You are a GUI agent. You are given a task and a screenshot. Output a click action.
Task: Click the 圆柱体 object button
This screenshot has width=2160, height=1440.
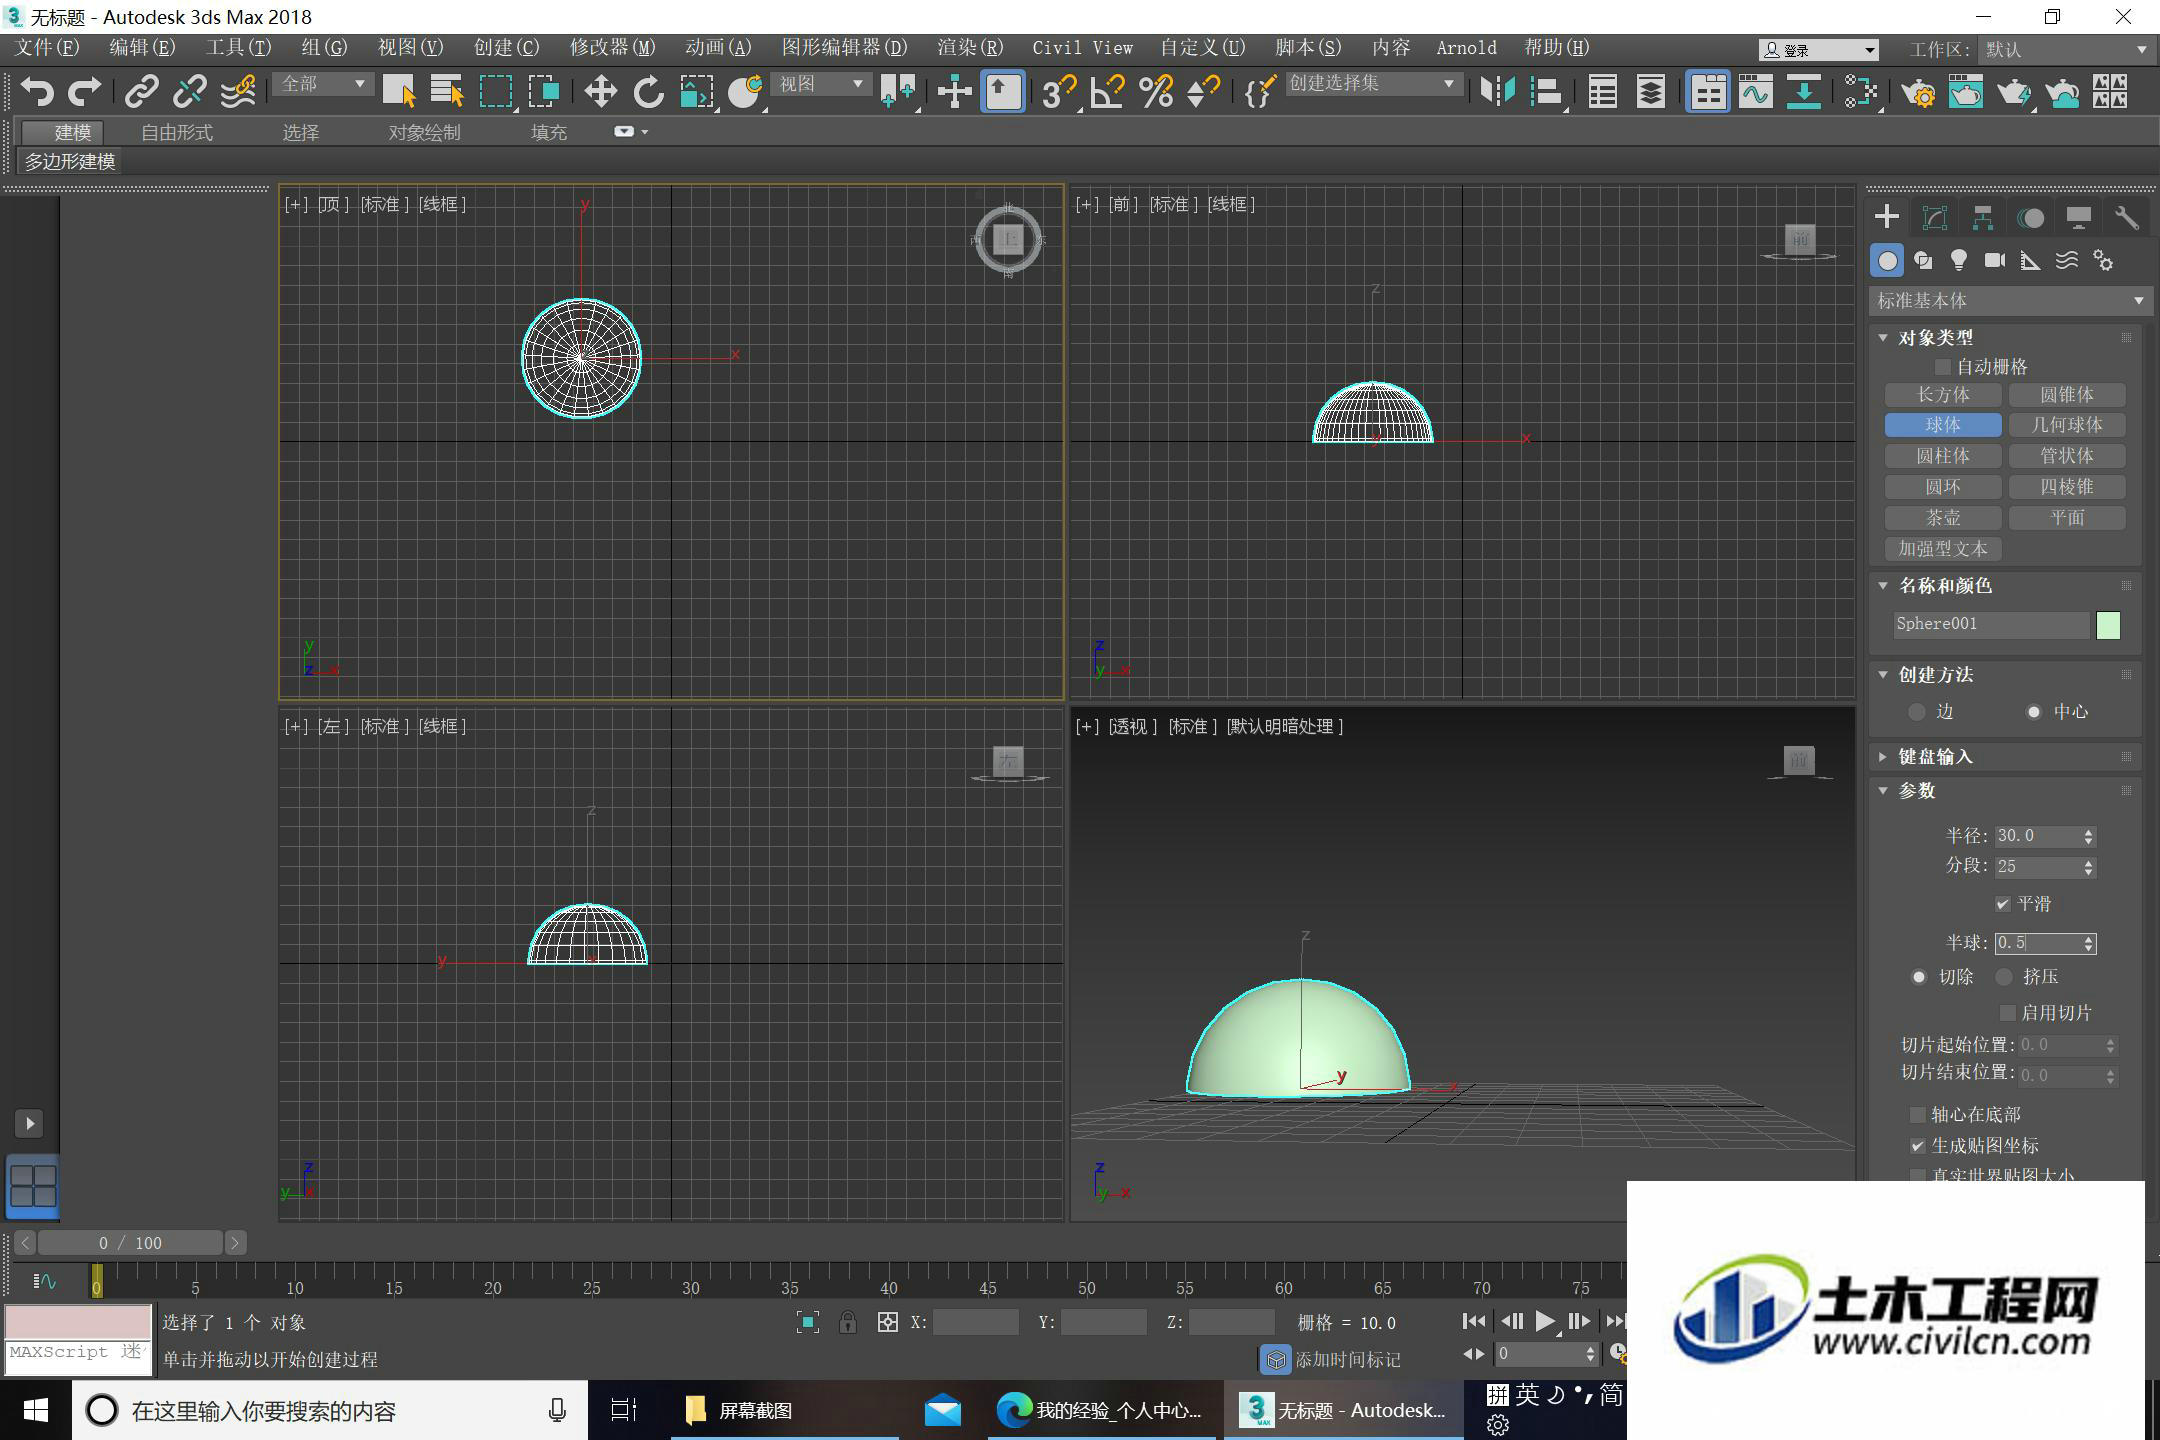[x=1943, y=456]
